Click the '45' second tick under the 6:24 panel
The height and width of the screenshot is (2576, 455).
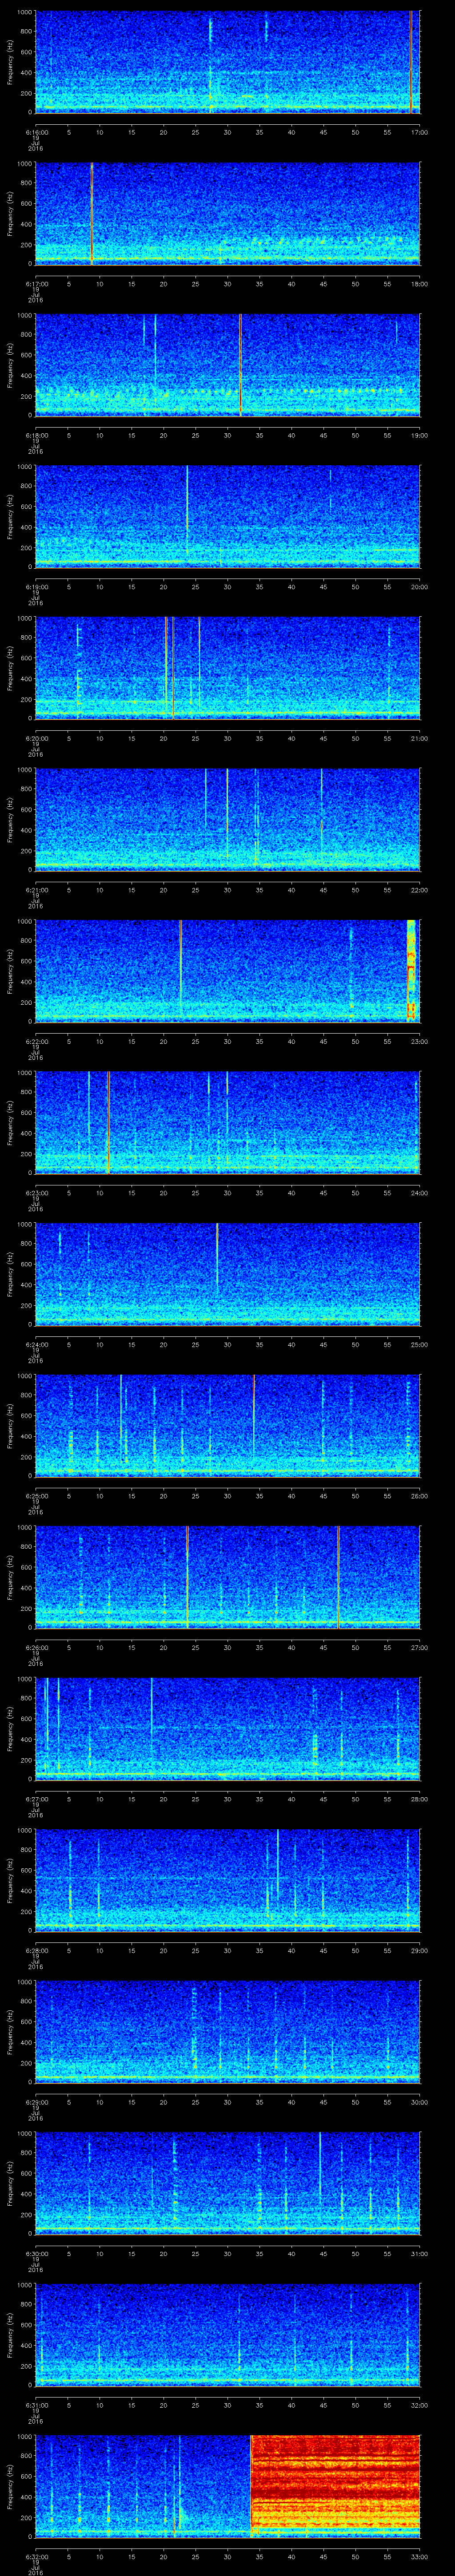click(x=323, y=1344)
